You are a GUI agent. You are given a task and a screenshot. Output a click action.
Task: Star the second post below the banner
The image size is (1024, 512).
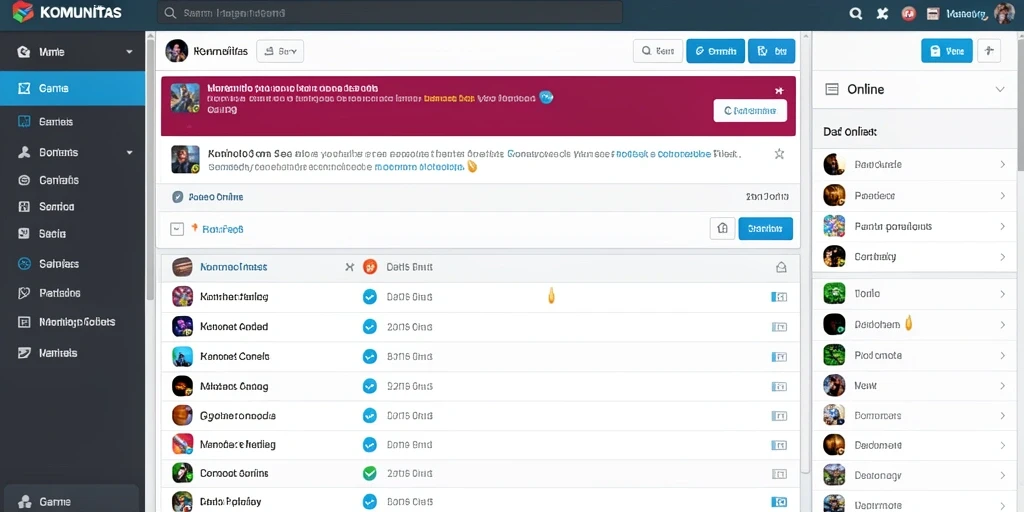pos(778,154)
